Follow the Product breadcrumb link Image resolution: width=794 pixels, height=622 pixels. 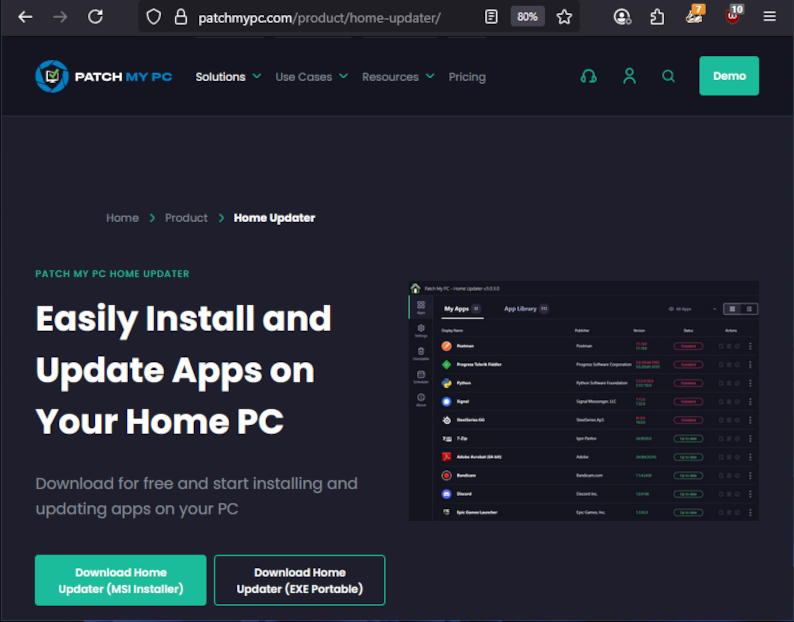[186, 218]
